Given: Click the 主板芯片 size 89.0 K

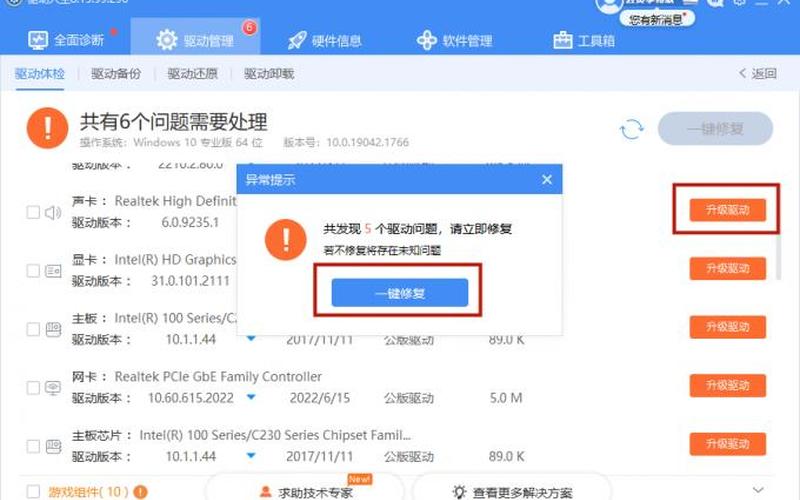Looking at the screenshot, I should coord(506,456).
